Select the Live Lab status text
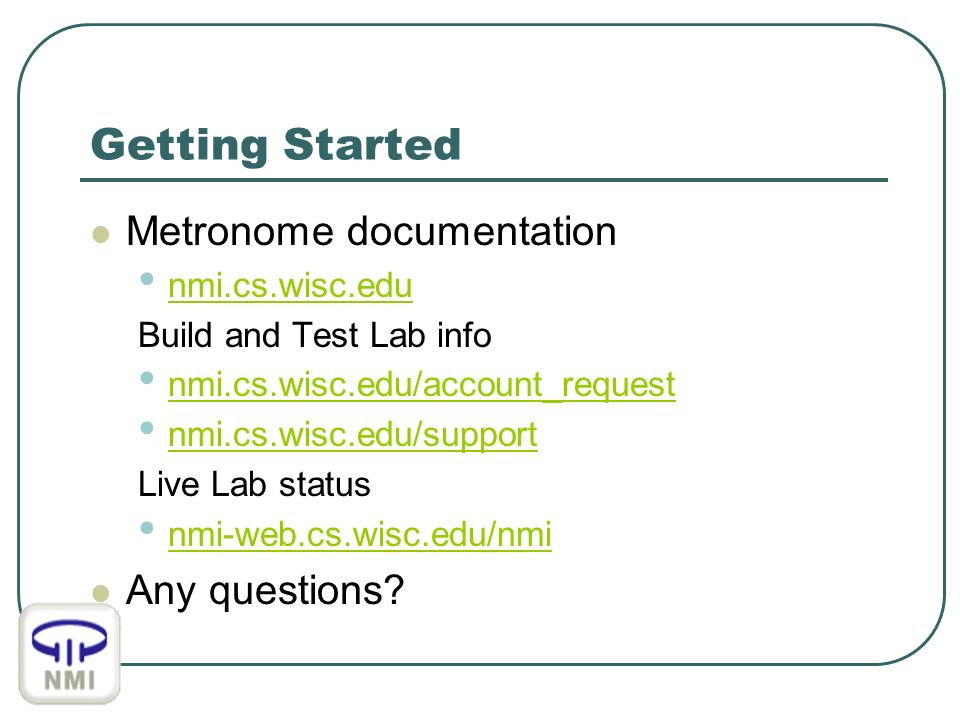The image size is (960, 720). pos(254,484)
